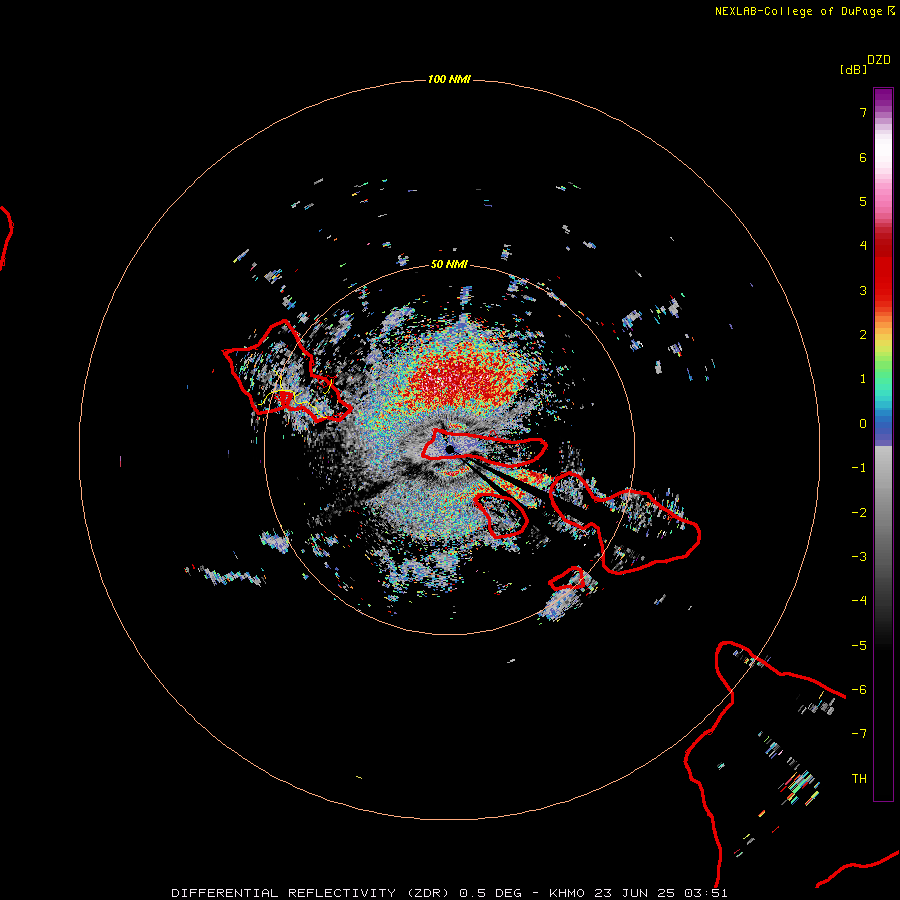Click the TH threshold label on the scale
Screen dimensions: 900x900
(x=859, y=779)
